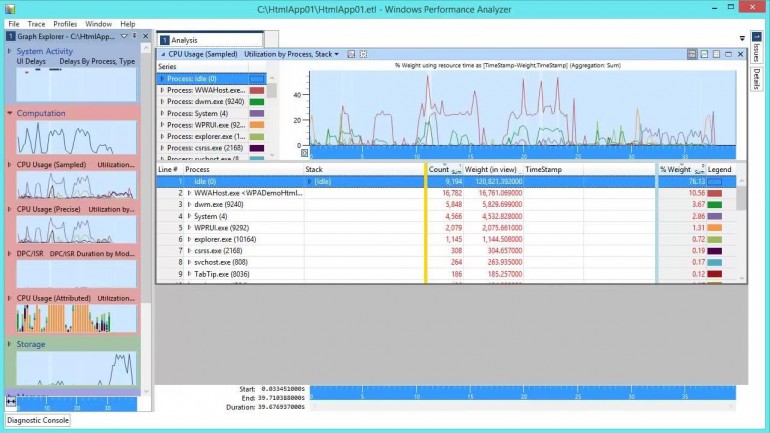Click the red WWAHost.exe series color swatch
Viewport: 770px width, 433px height.
click(257, 90)
